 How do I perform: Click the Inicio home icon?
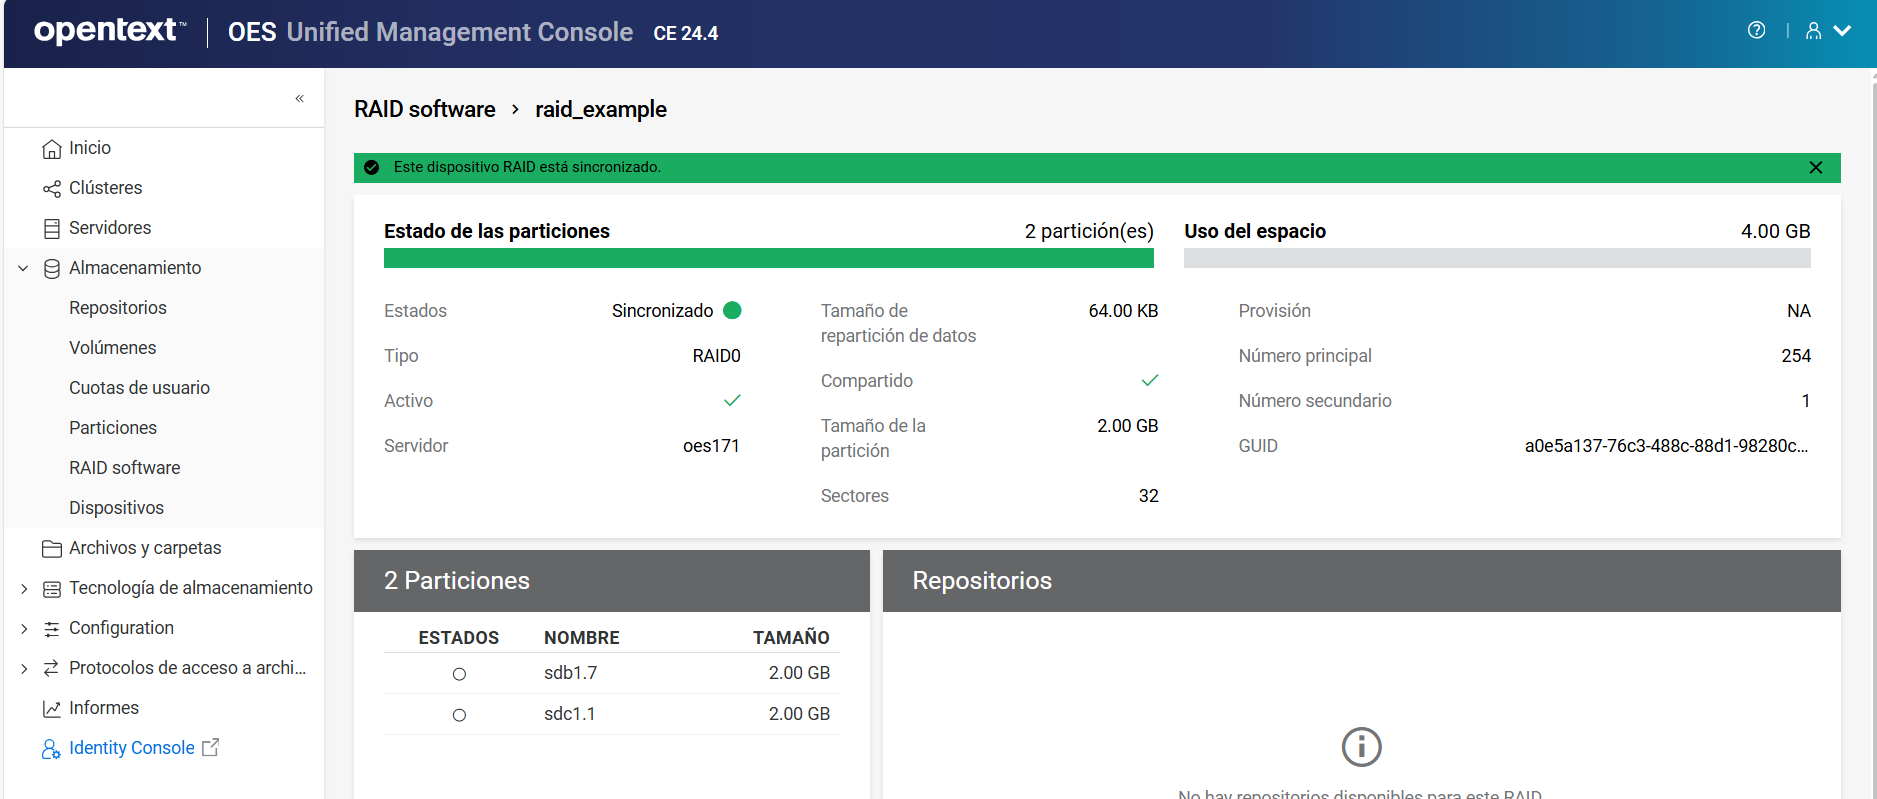(52, 149)
